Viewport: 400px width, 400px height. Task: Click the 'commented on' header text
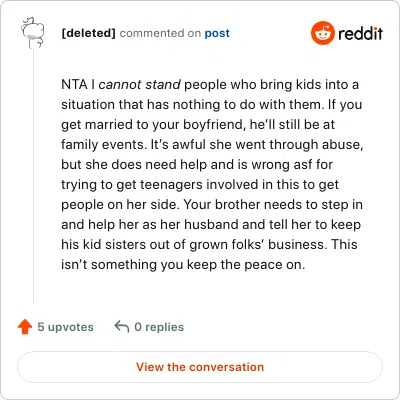[160, 33]
